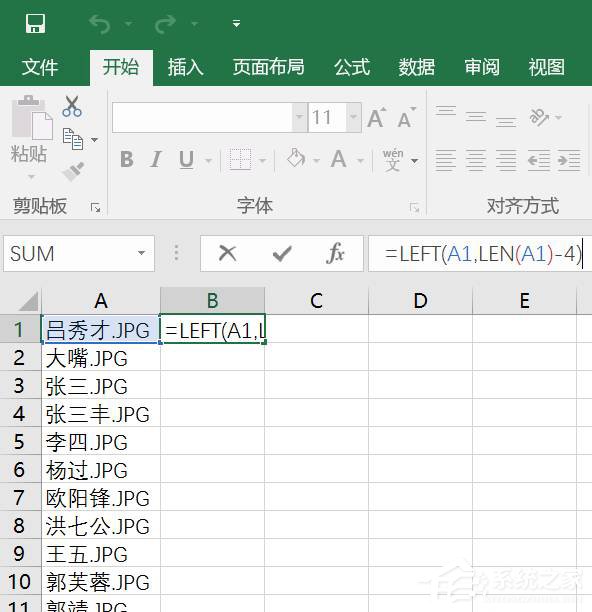Click the 粘贴 paste clipboard icon
The width and height of the screenshot is (592, 612).
(x=32, y=118)
